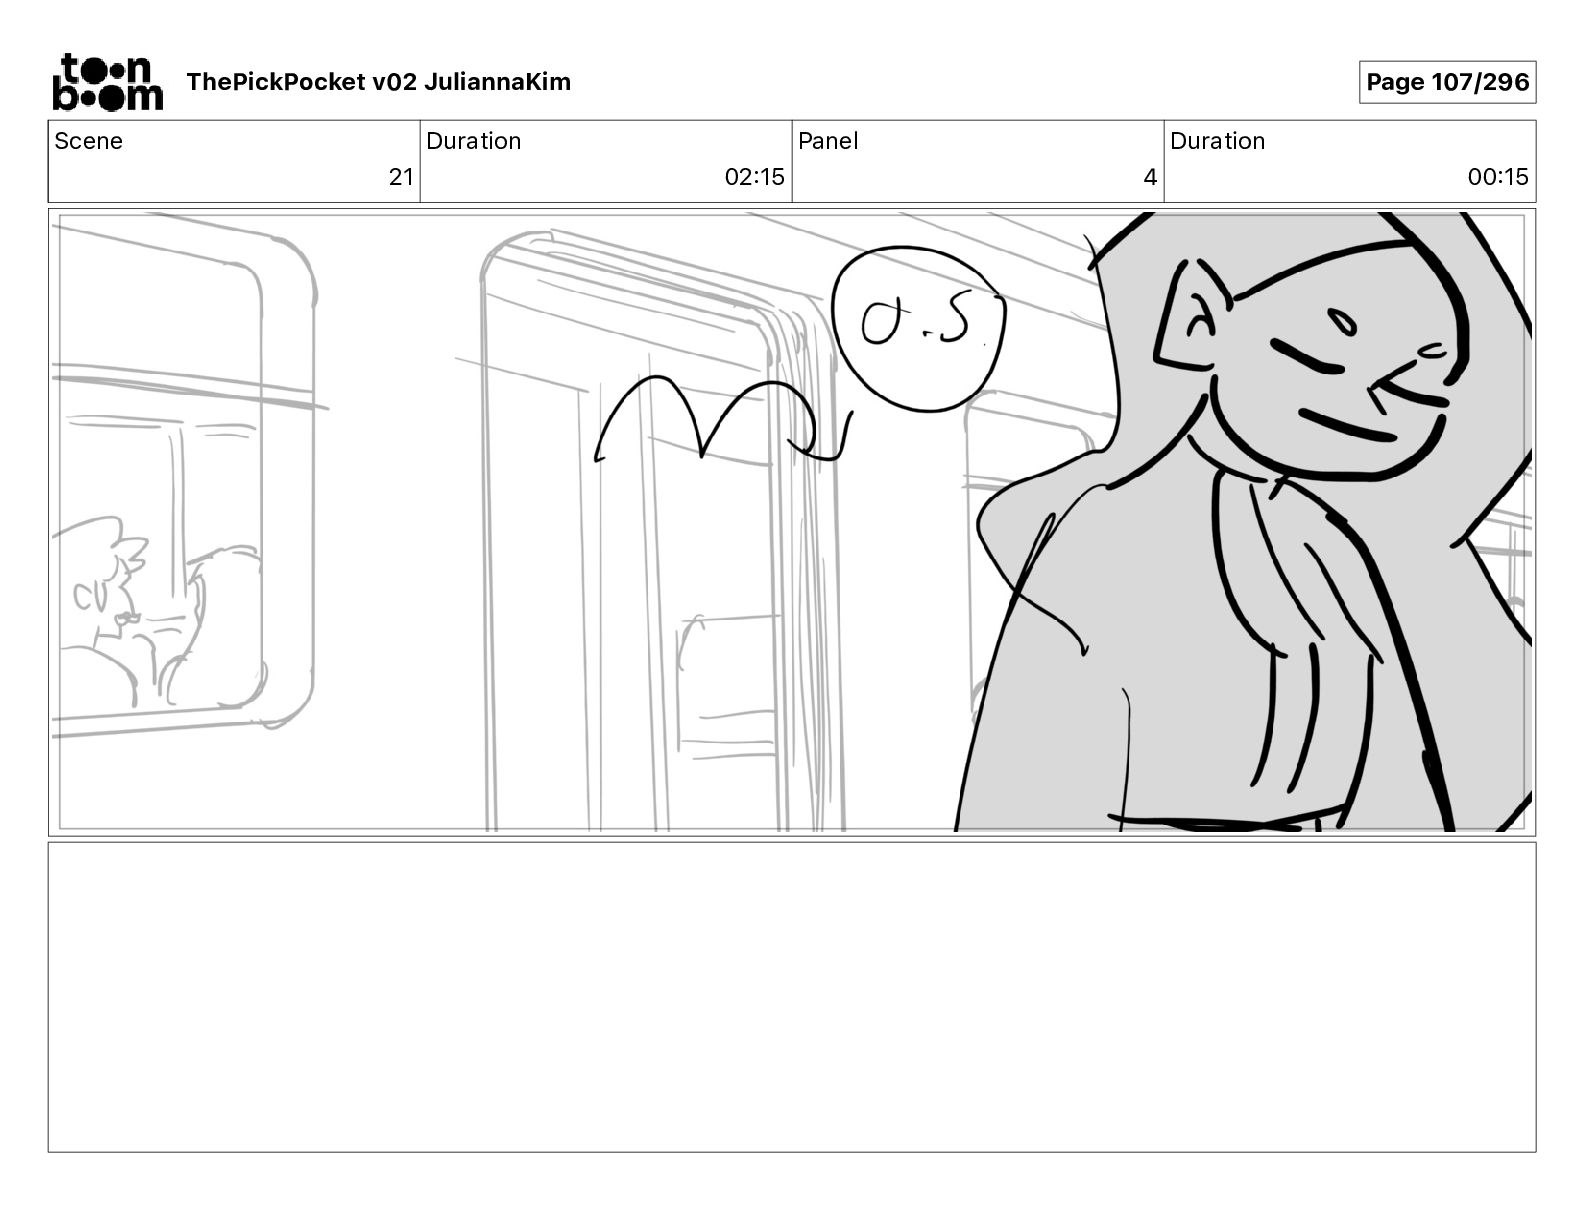Click the Toon Boom logo
This screenshot has width=1584, height=1224.
[x=107, y=81]
